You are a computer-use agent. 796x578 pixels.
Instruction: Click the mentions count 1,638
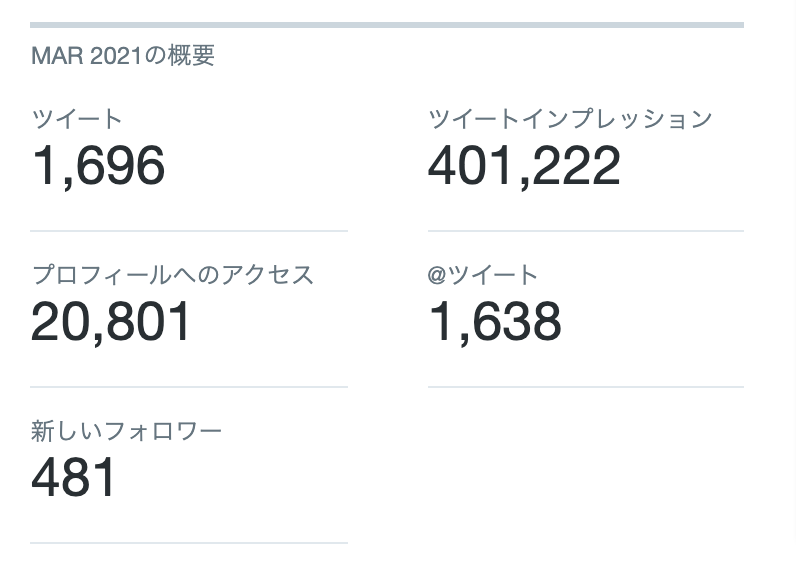[x=495, y=321]
